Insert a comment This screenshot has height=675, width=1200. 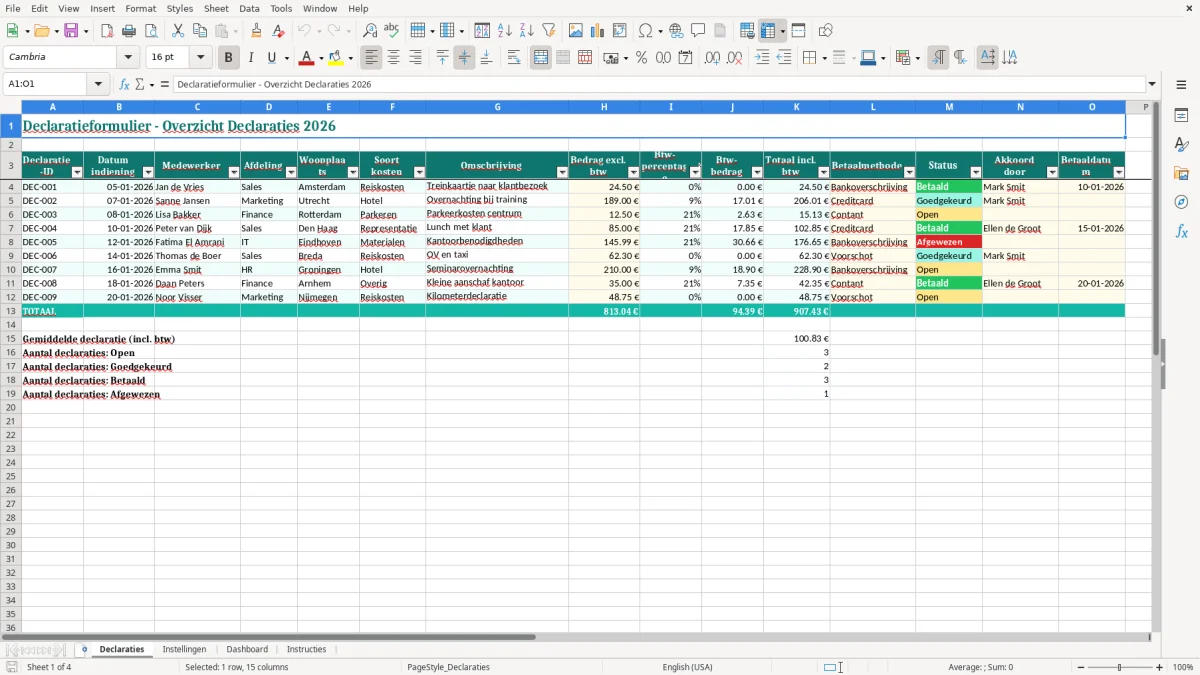click(698, 31)
